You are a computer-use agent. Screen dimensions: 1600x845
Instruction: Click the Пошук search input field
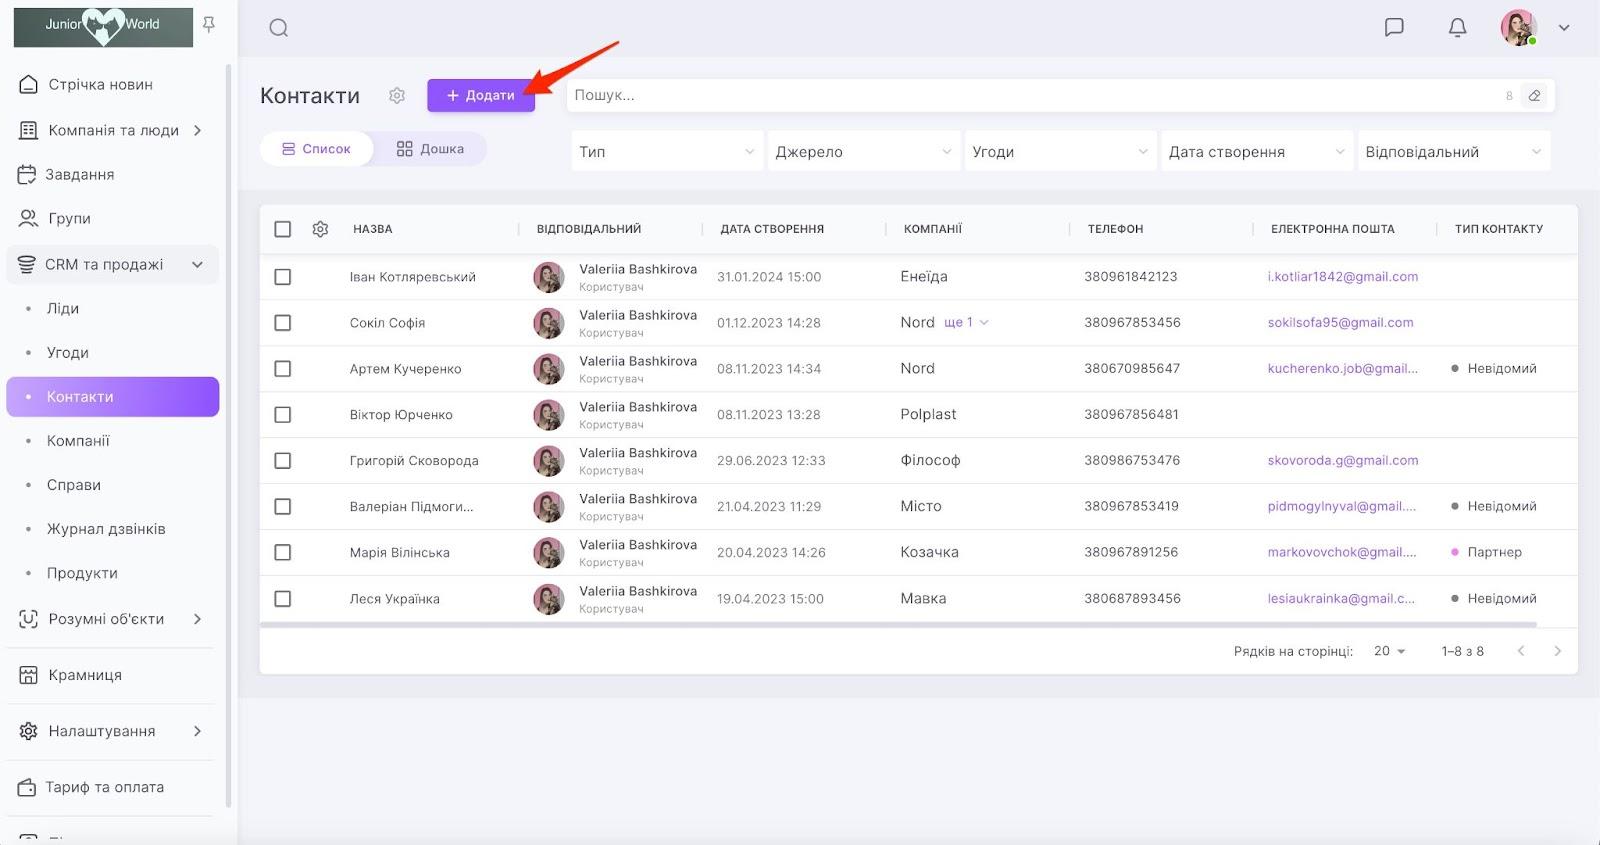click(x=1030, y=95)
